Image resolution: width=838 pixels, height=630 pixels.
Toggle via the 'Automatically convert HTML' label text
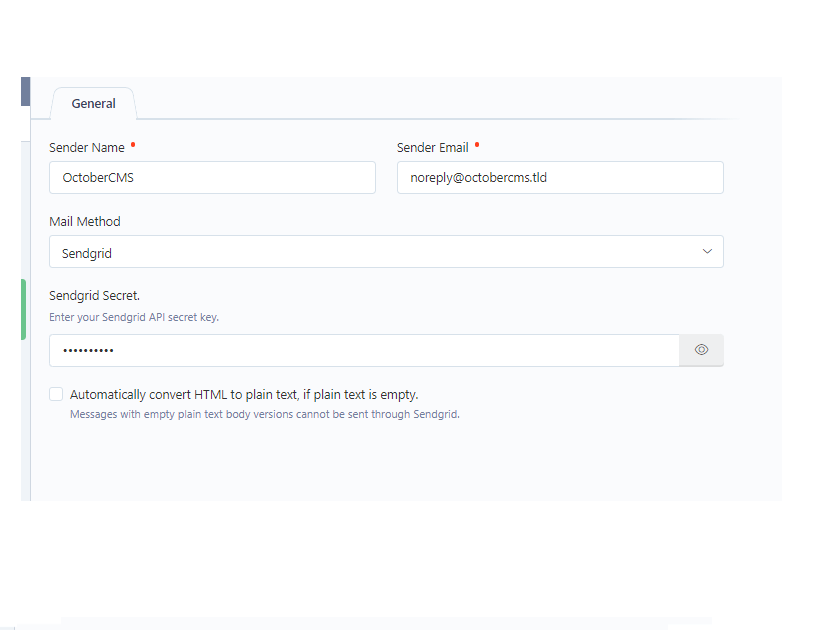(244, 395)
